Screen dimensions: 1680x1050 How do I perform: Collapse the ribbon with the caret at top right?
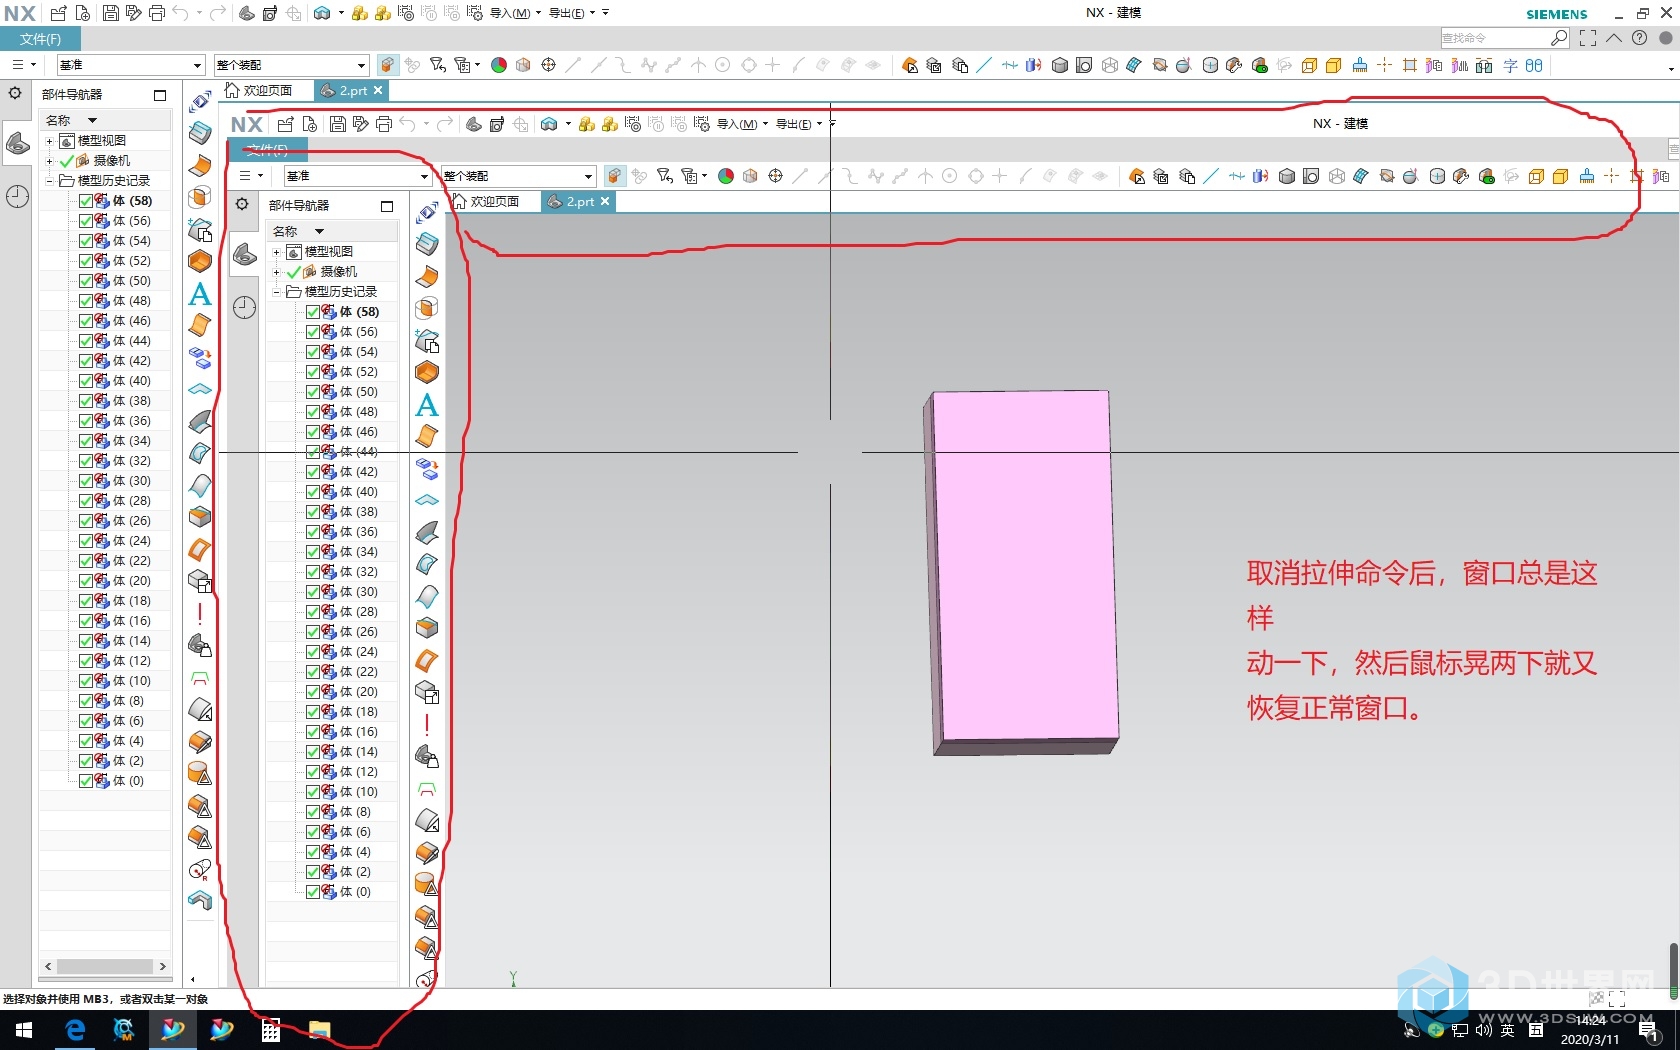point(1613,38)
